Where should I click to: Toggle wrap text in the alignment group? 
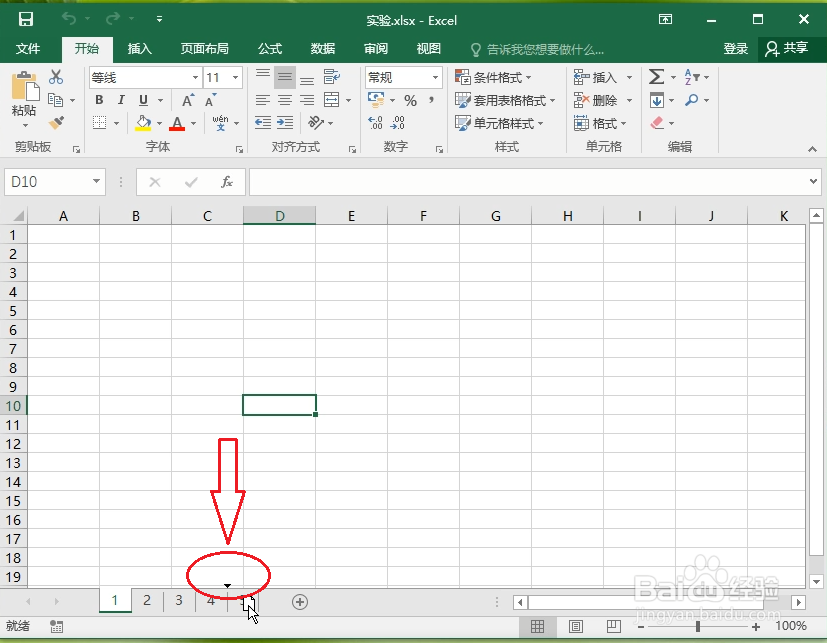pos(331,77)
